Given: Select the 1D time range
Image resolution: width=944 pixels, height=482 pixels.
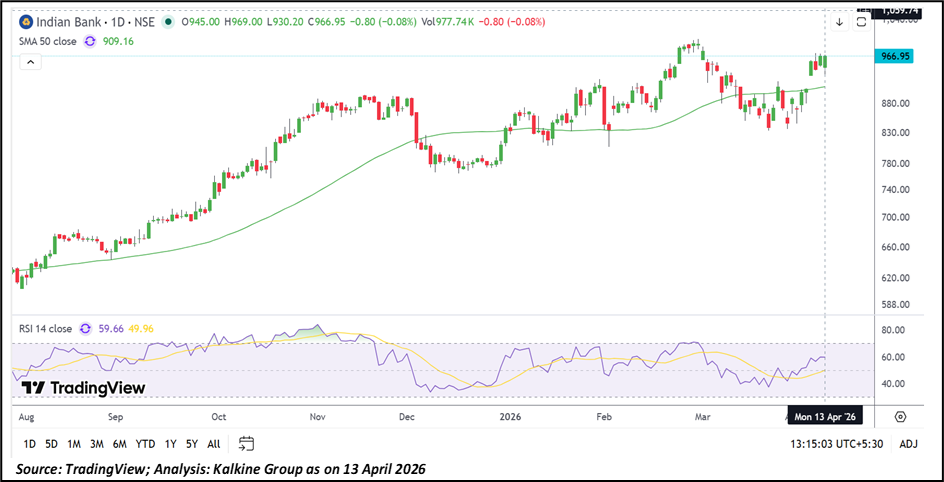Looking at the screenshot, I should pos(29,443).
